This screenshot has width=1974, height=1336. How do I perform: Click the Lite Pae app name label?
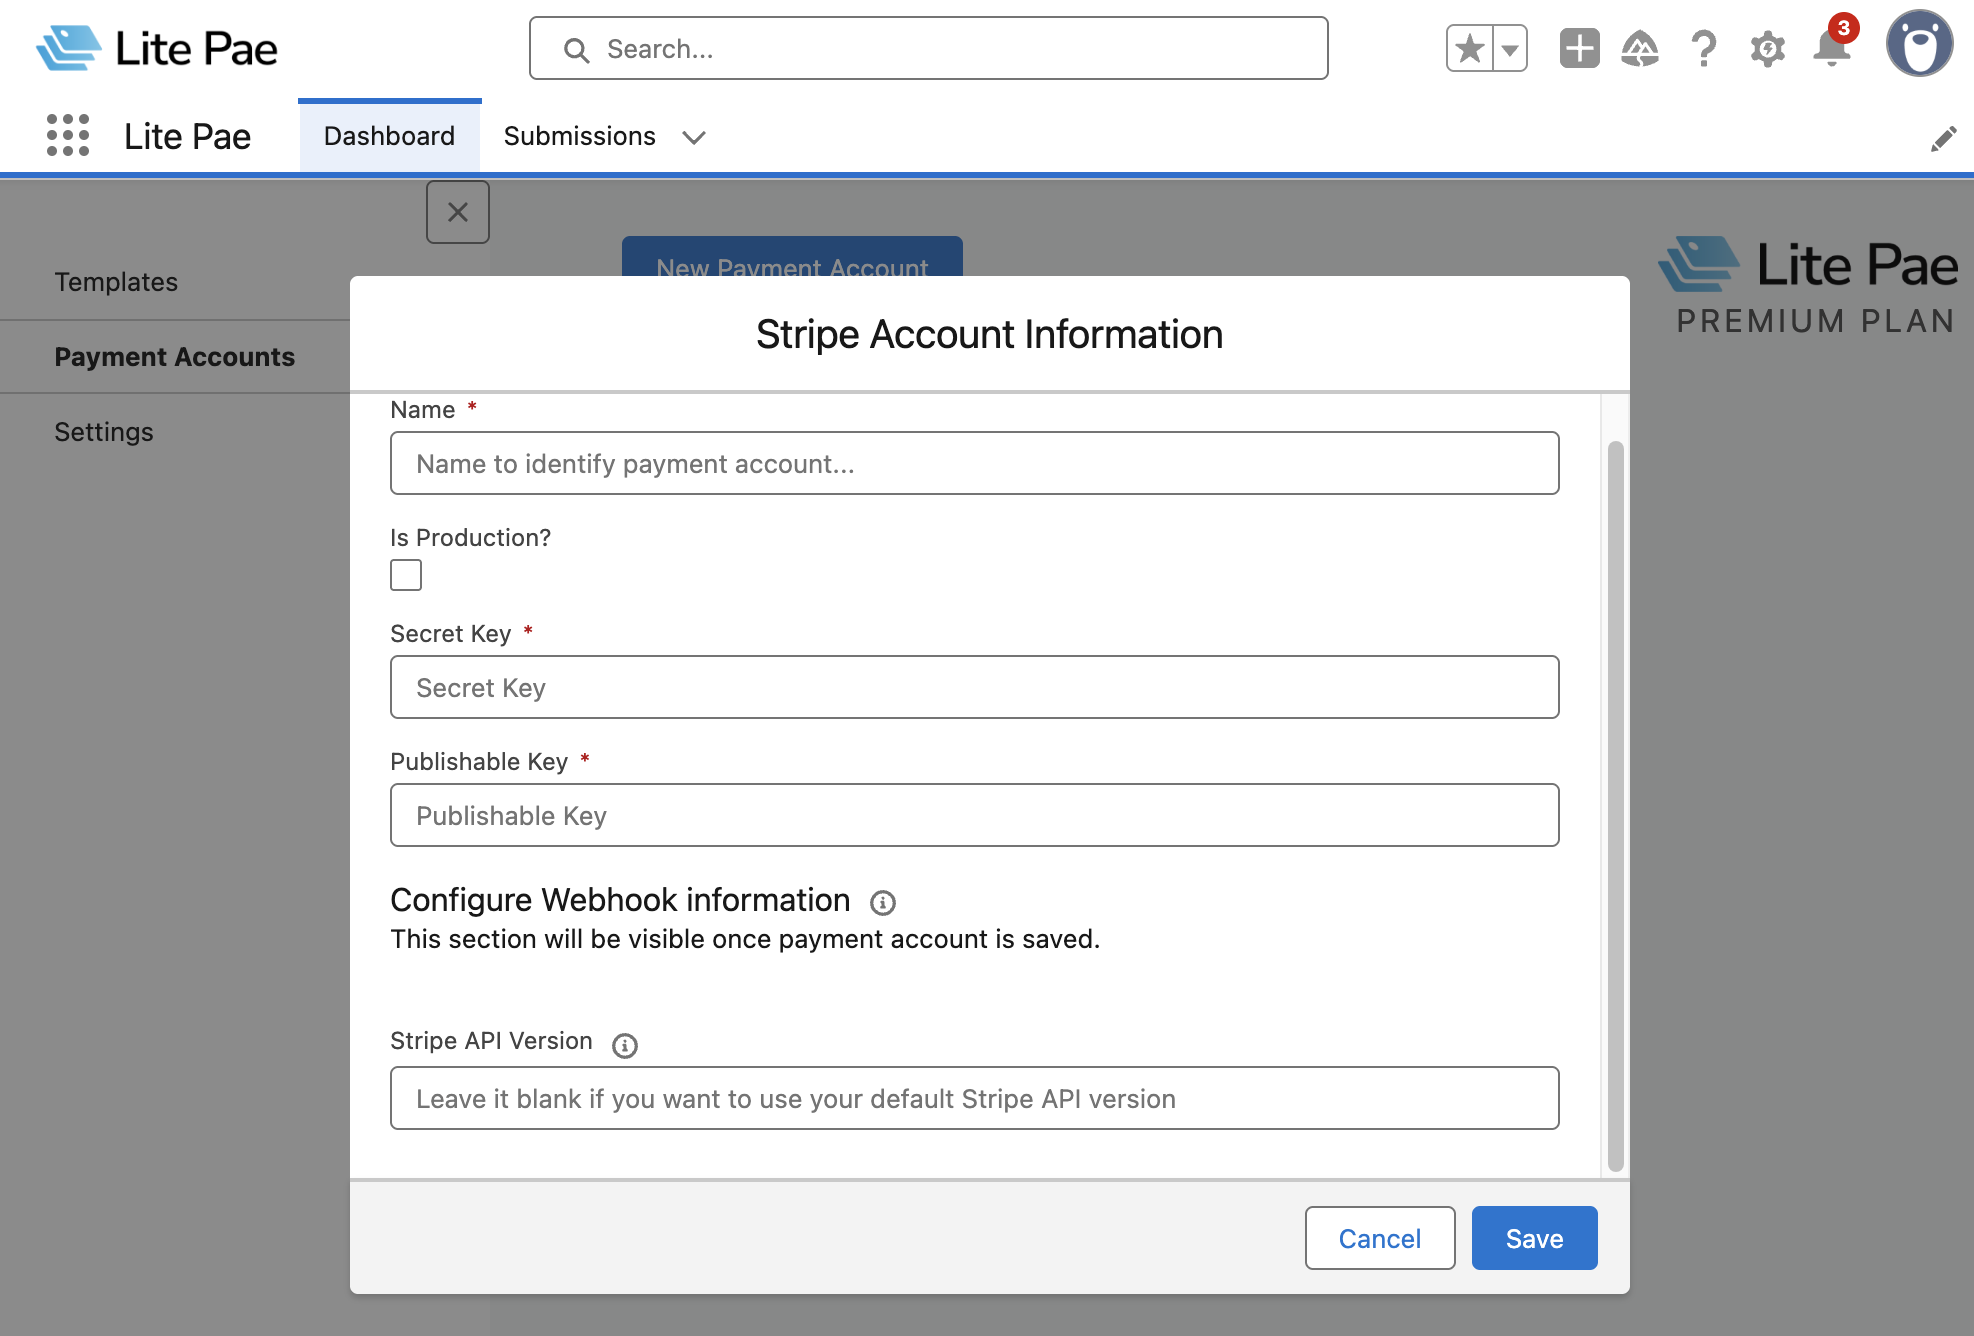[x=187, y=136]
